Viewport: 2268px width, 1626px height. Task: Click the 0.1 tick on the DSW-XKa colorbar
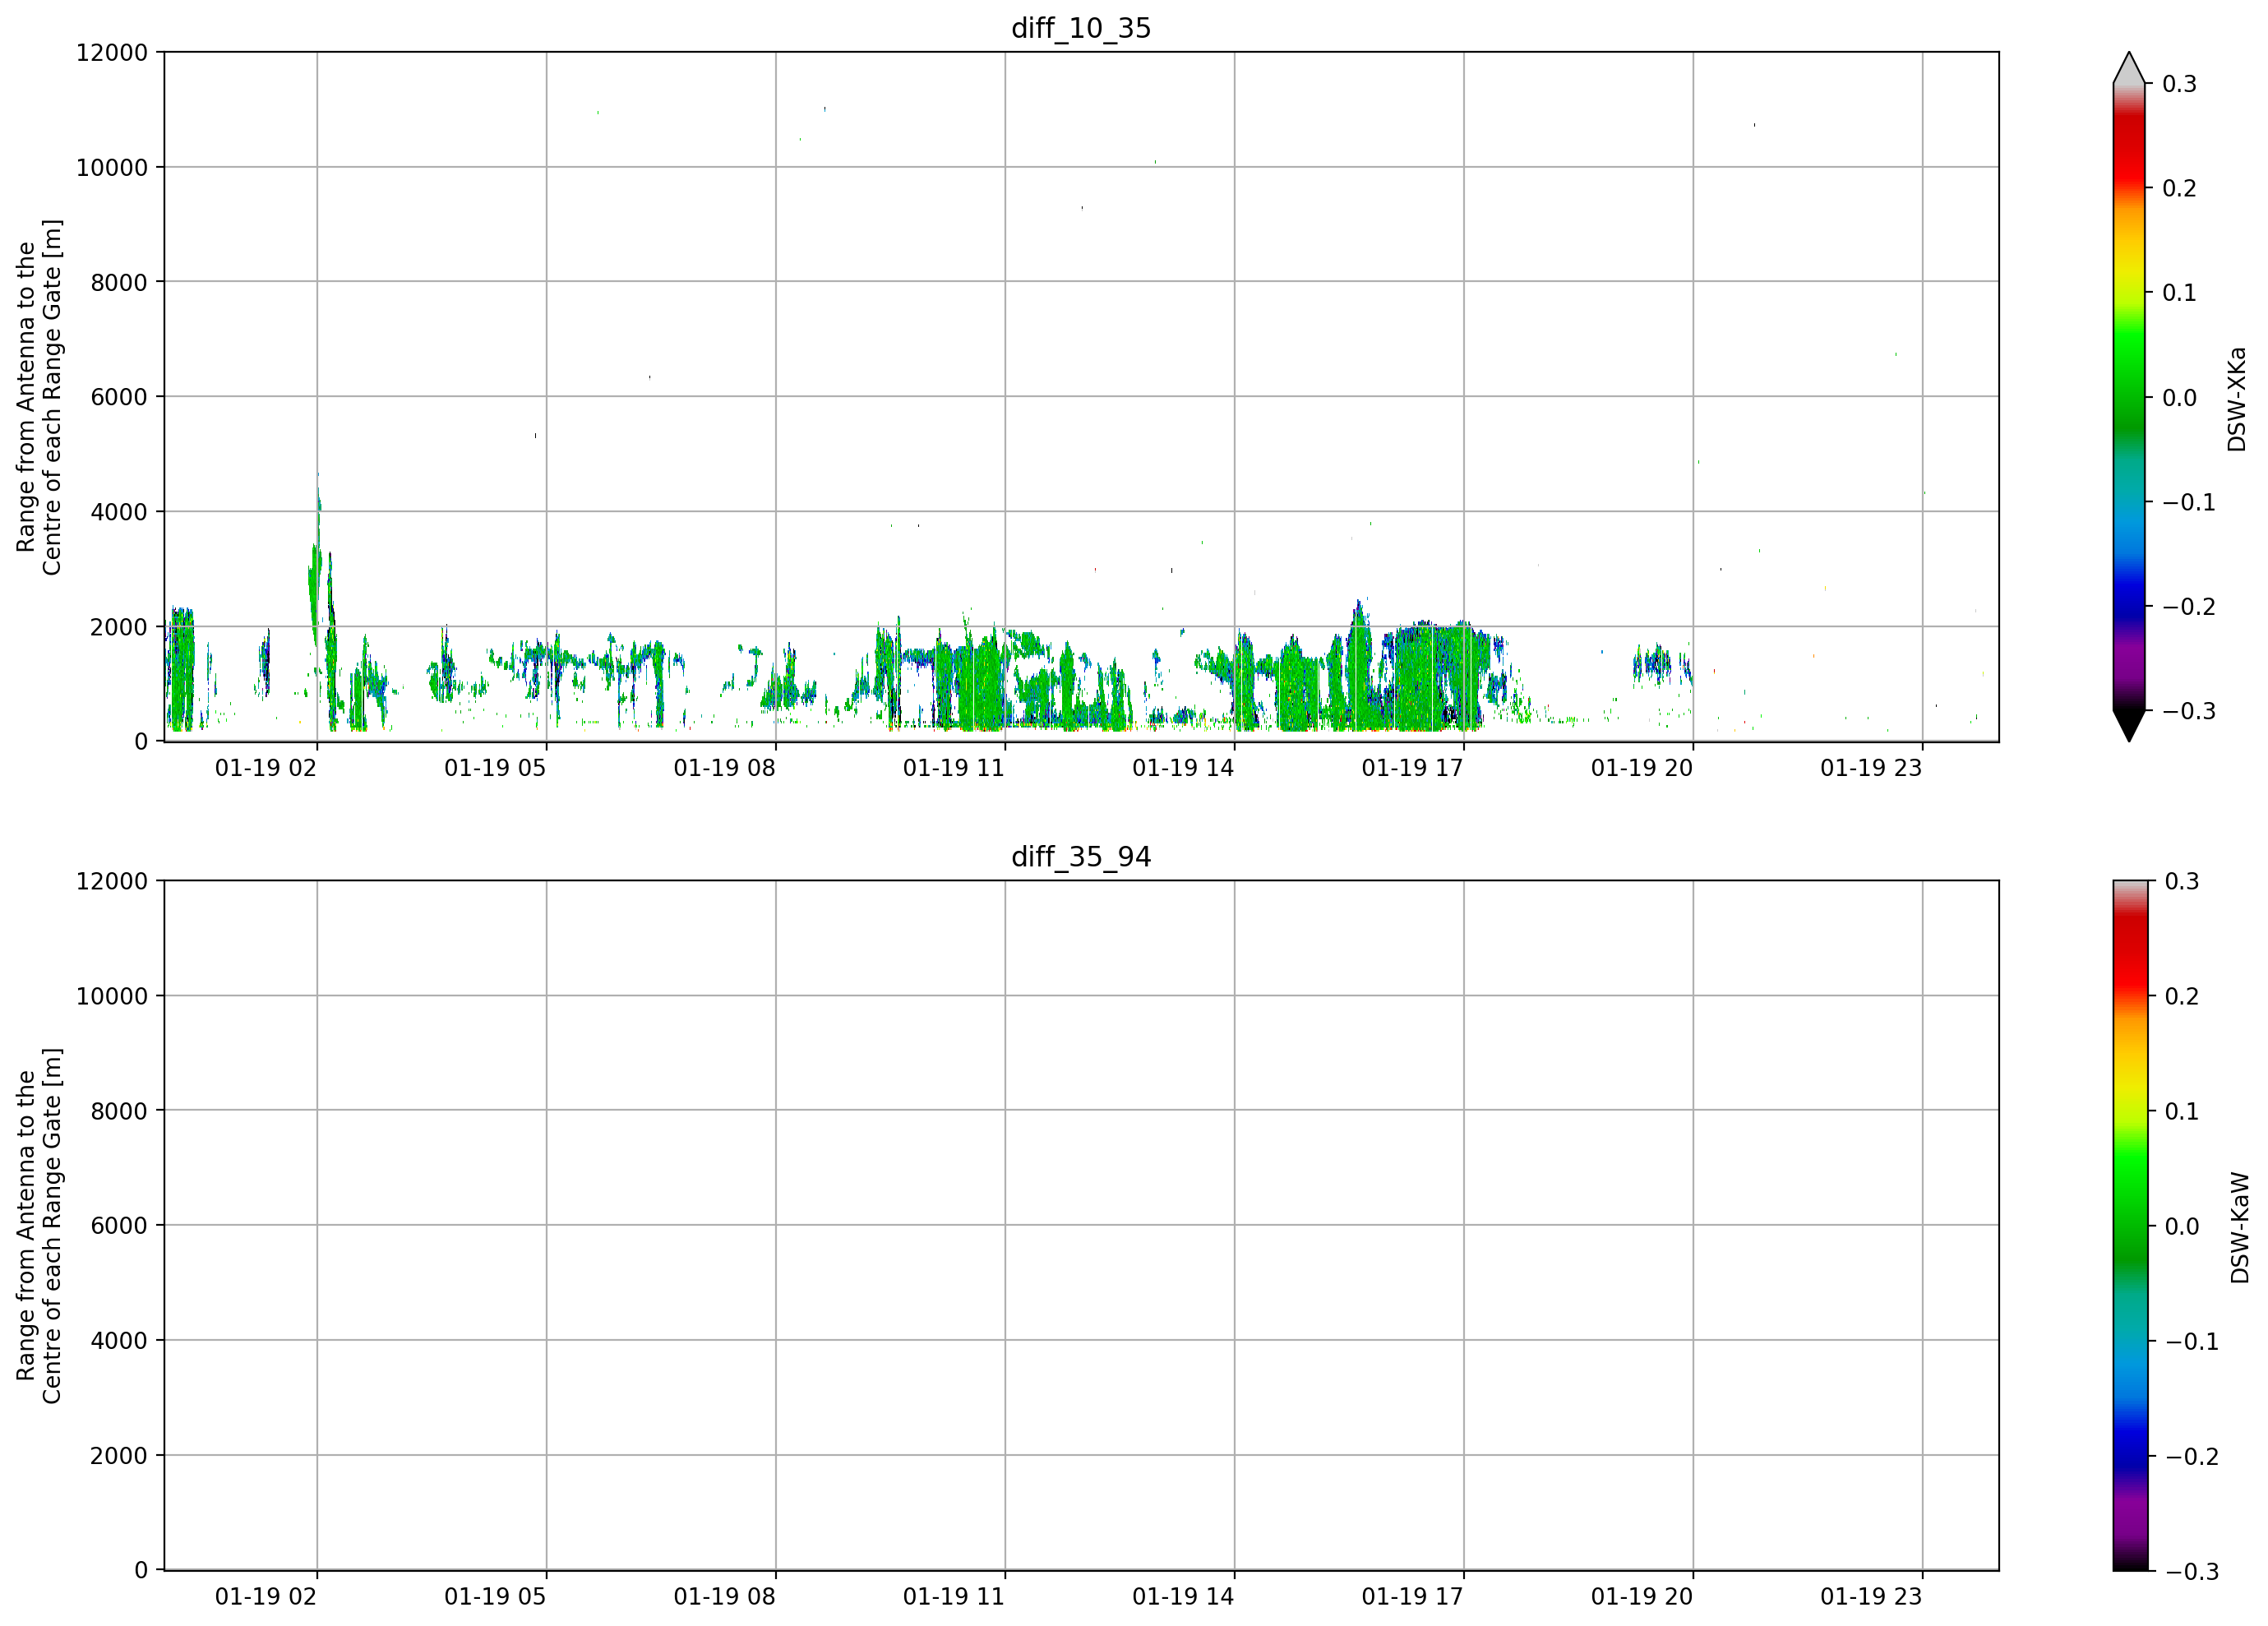coord(2179,293)
